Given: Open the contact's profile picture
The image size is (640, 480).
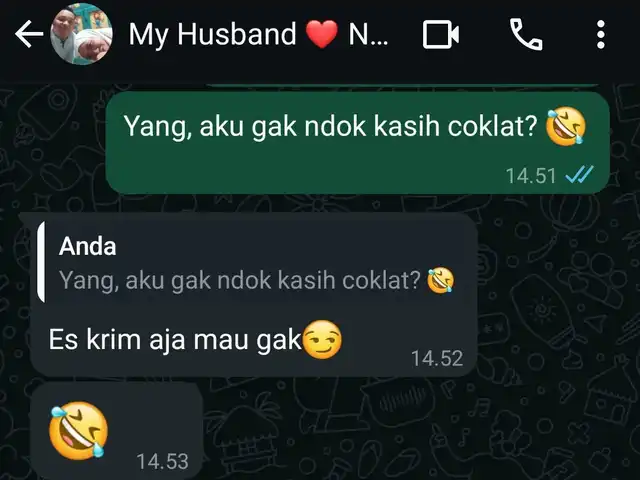Looking at the screenshot, I should [x=81, y=34].
